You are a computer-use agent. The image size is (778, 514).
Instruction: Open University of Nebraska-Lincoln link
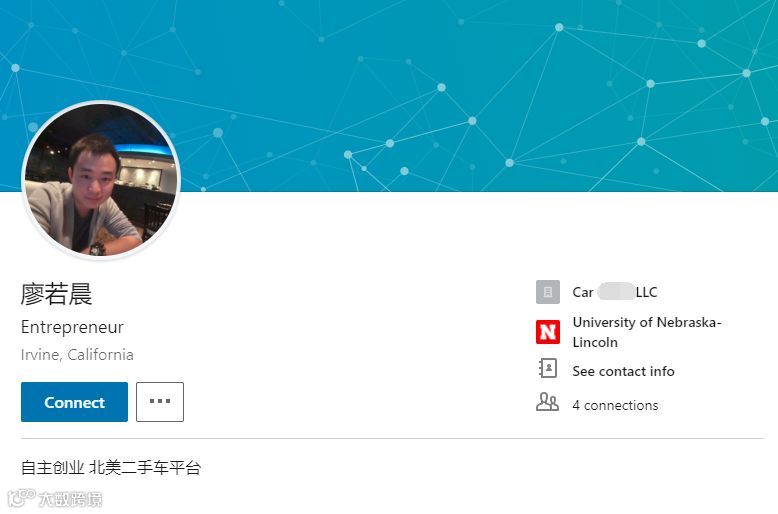coord(647,332)
